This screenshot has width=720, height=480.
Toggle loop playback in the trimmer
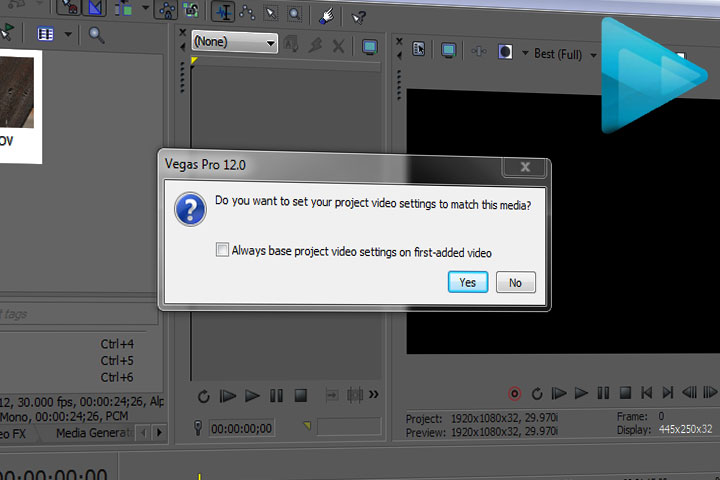tap(203, 396)
